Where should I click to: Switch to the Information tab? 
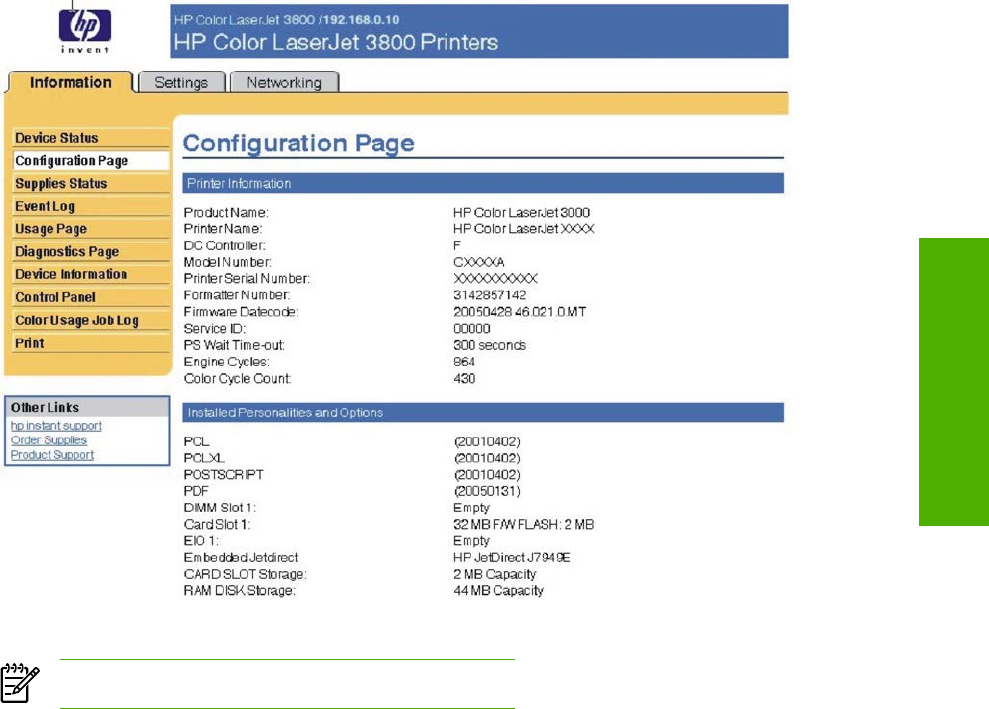pyautogui.click(x=71, y=82)
